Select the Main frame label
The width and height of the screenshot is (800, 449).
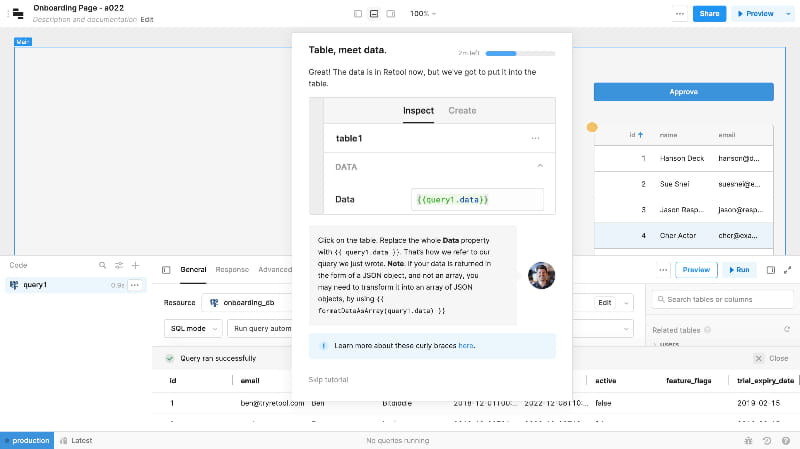pos(22,42)
